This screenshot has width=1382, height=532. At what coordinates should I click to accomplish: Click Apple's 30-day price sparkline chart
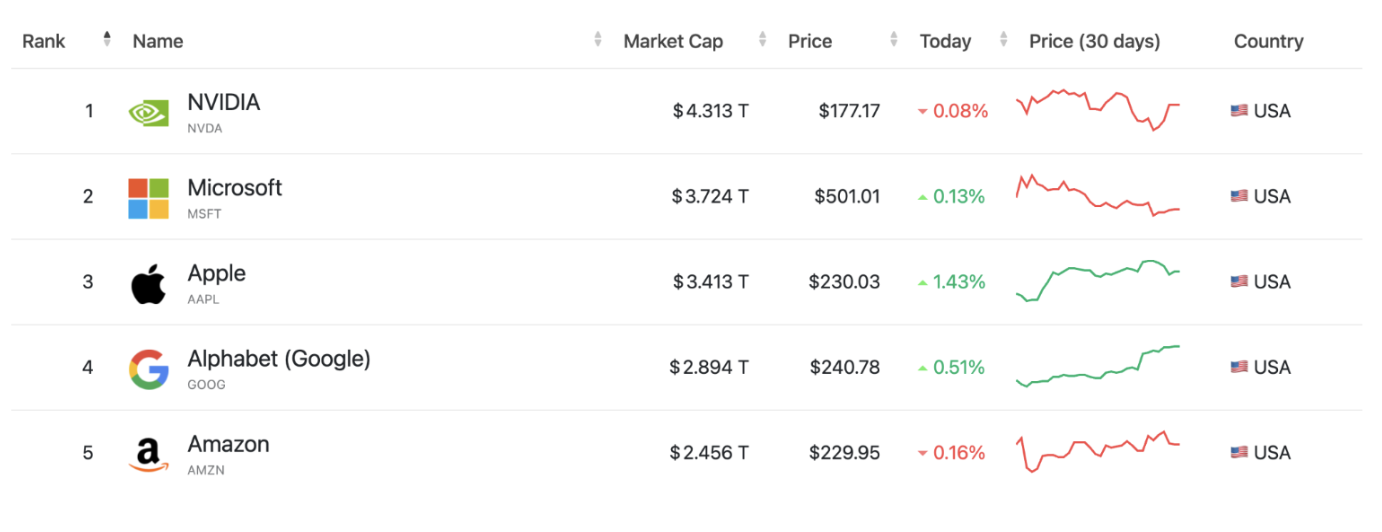[1098, 281]
